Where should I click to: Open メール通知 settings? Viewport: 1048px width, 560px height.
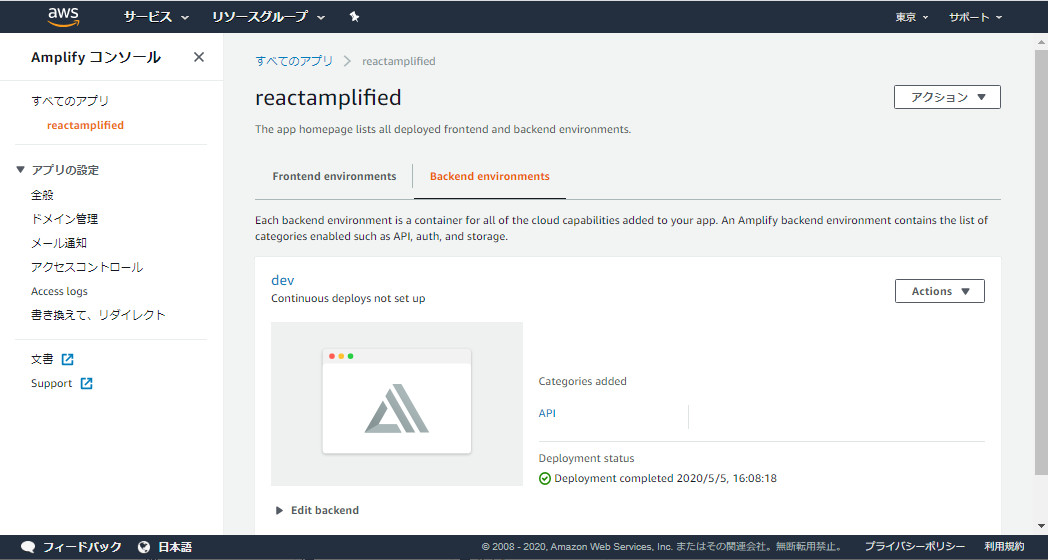[x=59, y=243]
